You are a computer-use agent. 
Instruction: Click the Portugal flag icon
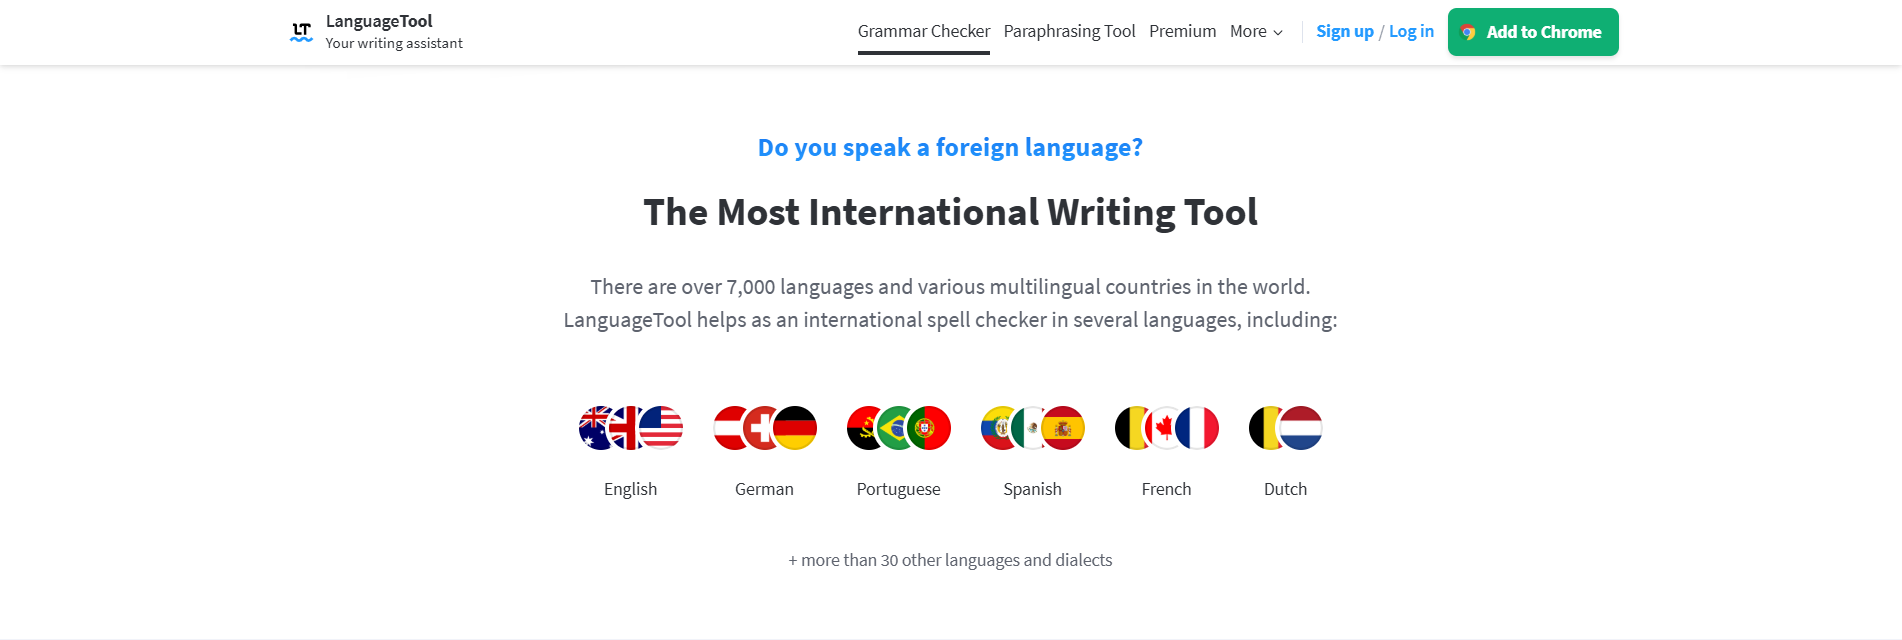pyautogui.click(x=930, y=428)
